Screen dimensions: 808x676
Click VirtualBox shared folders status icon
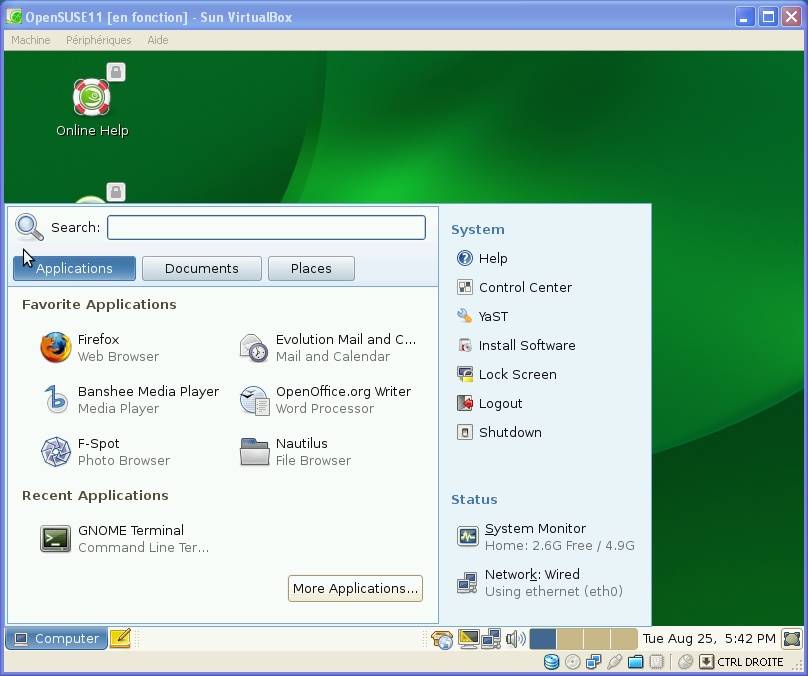(x=635, y=662)
